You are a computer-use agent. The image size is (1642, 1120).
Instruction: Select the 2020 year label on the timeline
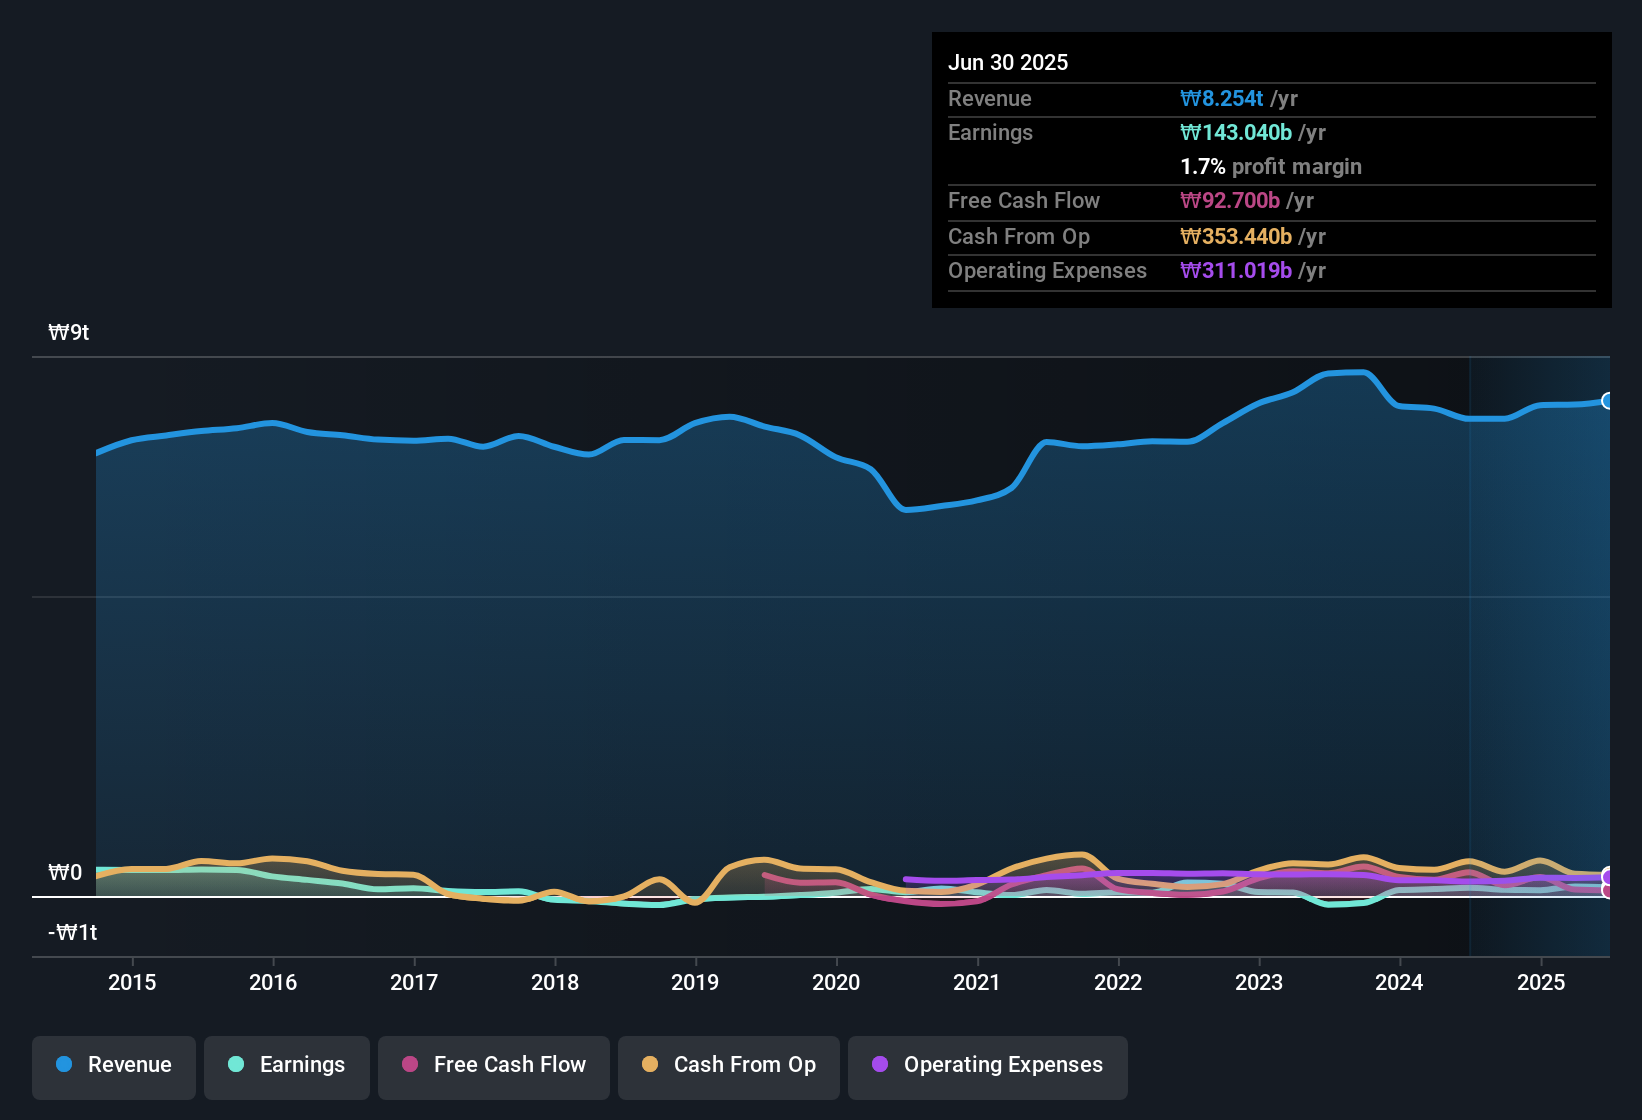click(x=836, y=982)
